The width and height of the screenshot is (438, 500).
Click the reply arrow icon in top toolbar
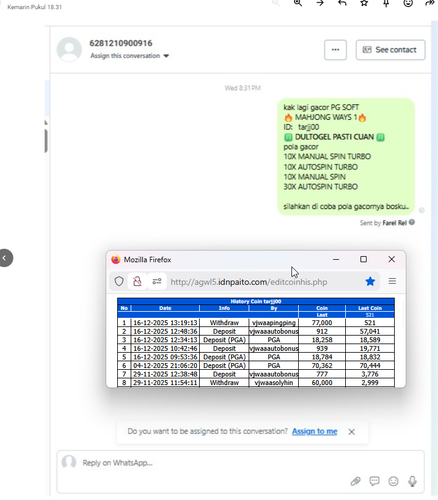click(x=342, y=3)
